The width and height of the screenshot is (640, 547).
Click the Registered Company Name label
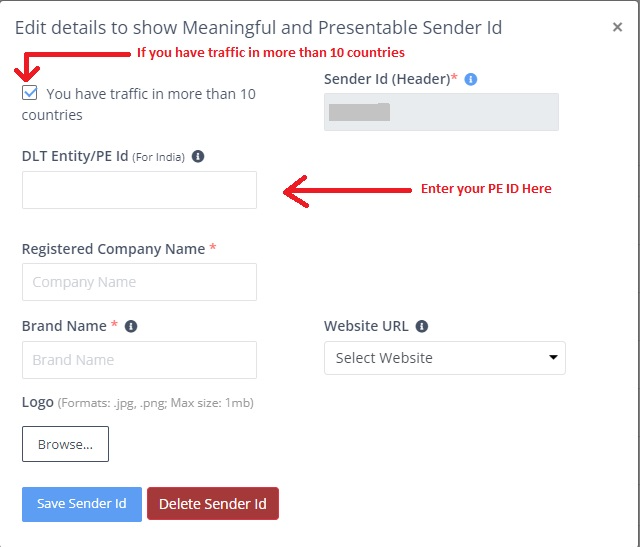click(113, 249)
